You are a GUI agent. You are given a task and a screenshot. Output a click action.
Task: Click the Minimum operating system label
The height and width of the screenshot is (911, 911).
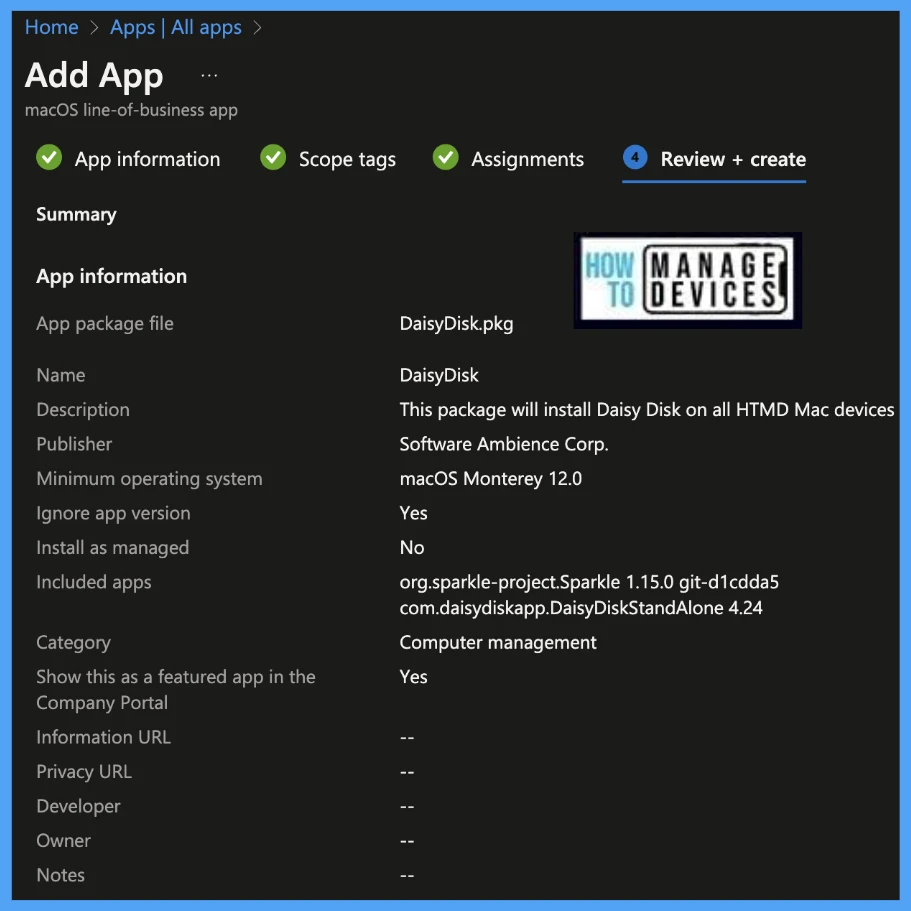(x=149, y=479)
